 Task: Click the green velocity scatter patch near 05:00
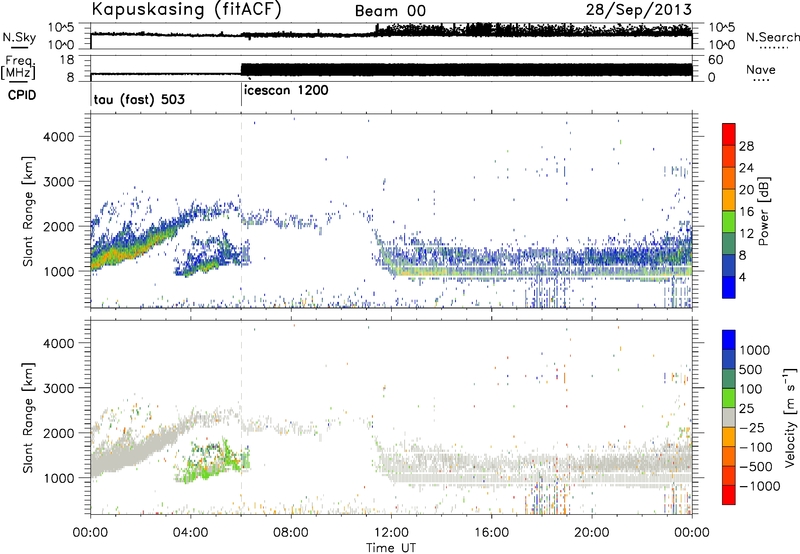tap(214, 465)
